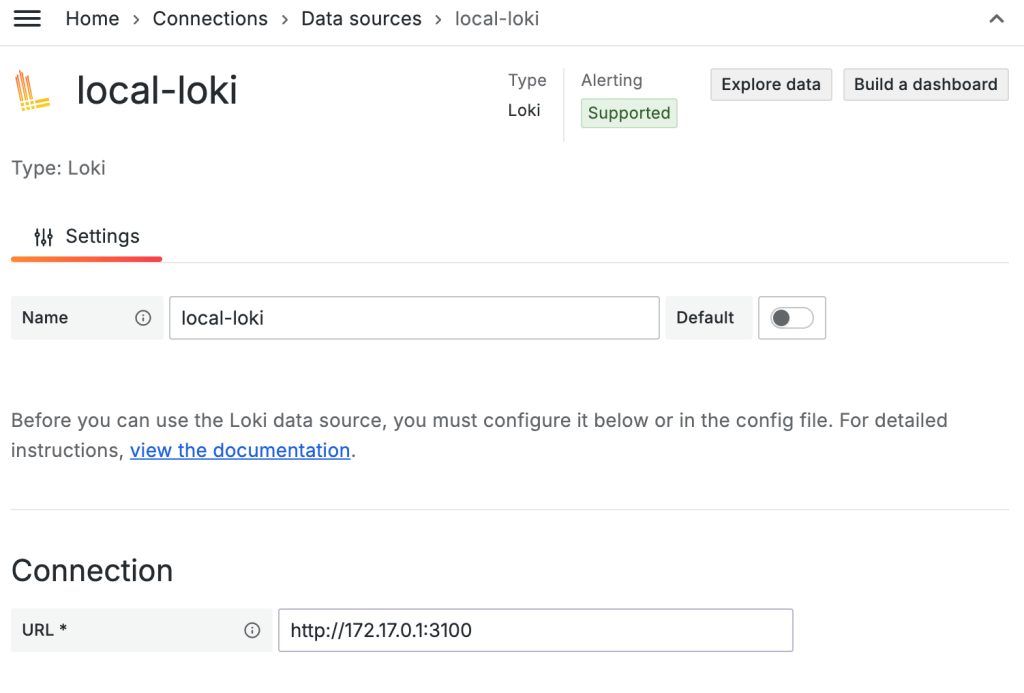Go to Data sources breadcrumb
The height and width of the screenshot is (693, 1024).
click(x=361, y=19)
